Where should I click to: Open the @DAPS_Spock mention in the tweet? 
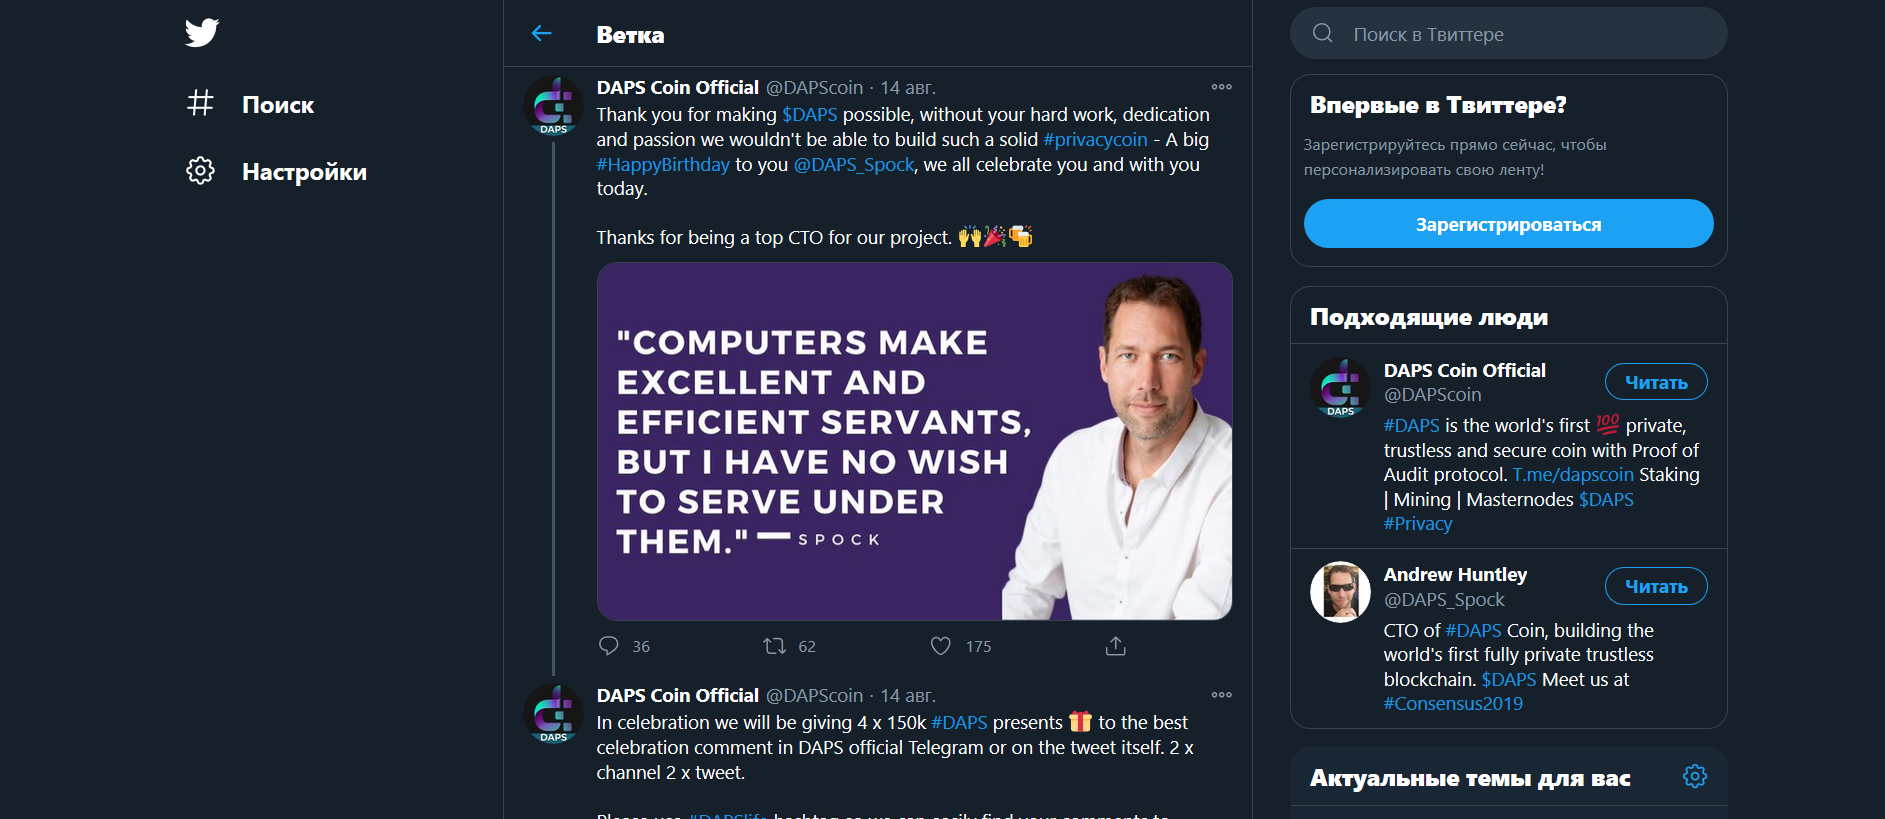point(853,164)
